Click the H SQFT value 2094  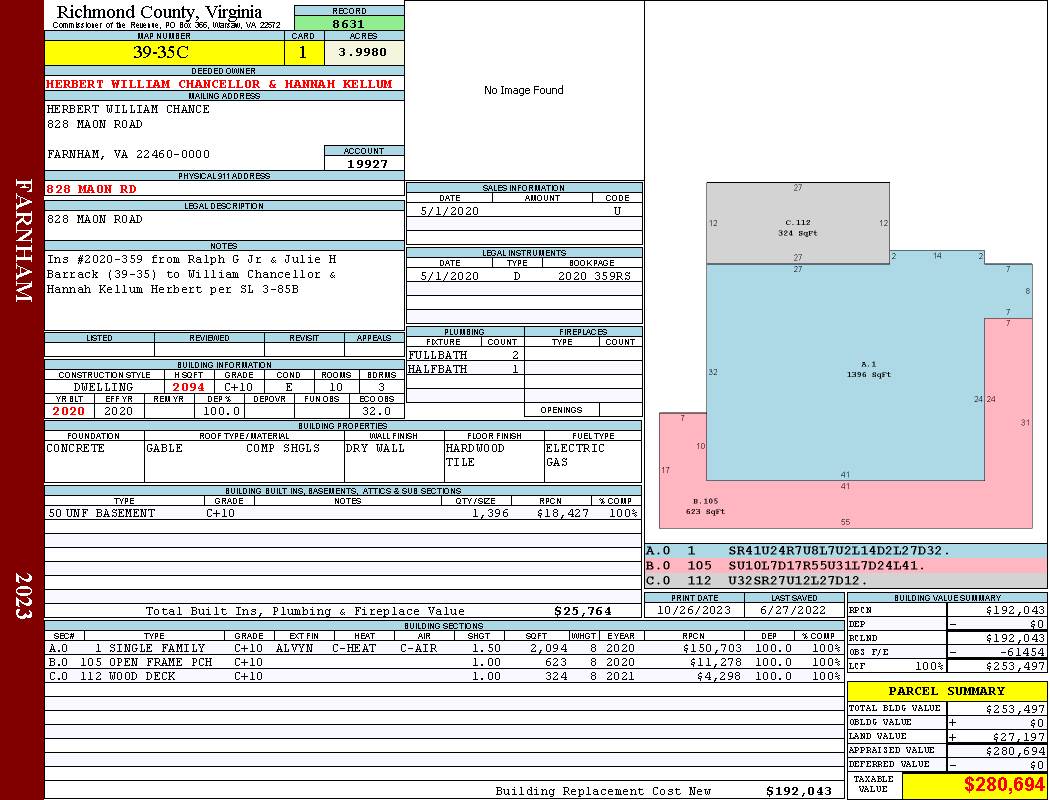pos(188,387)
